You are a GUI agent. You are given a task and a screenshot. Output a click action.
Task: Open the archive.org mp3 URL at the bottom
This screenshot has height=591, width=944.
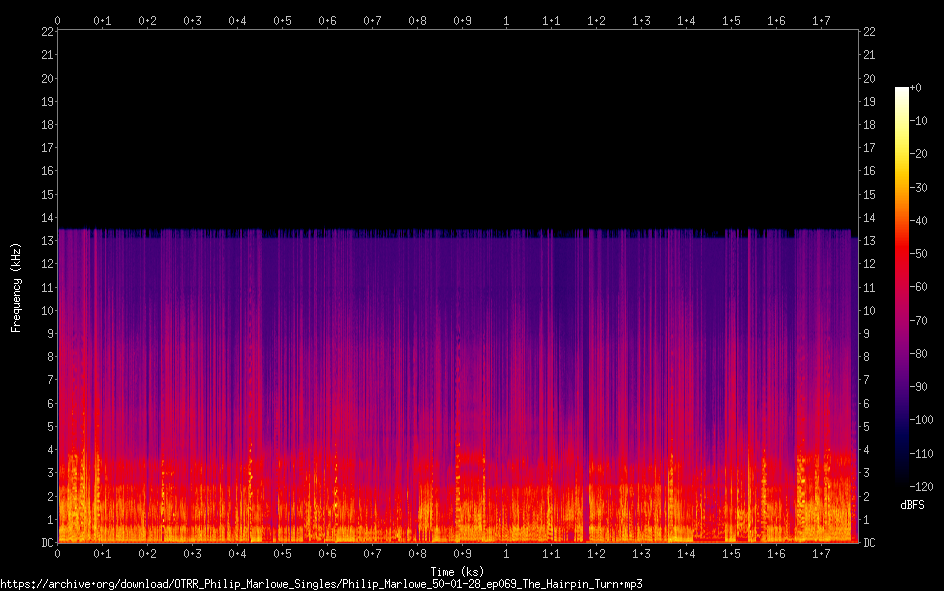[x=321, y=583]
